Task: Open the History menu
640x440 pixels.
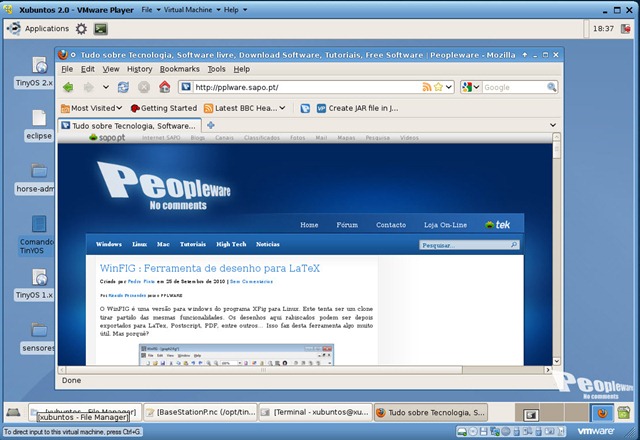Action: [x=139, y=69]
